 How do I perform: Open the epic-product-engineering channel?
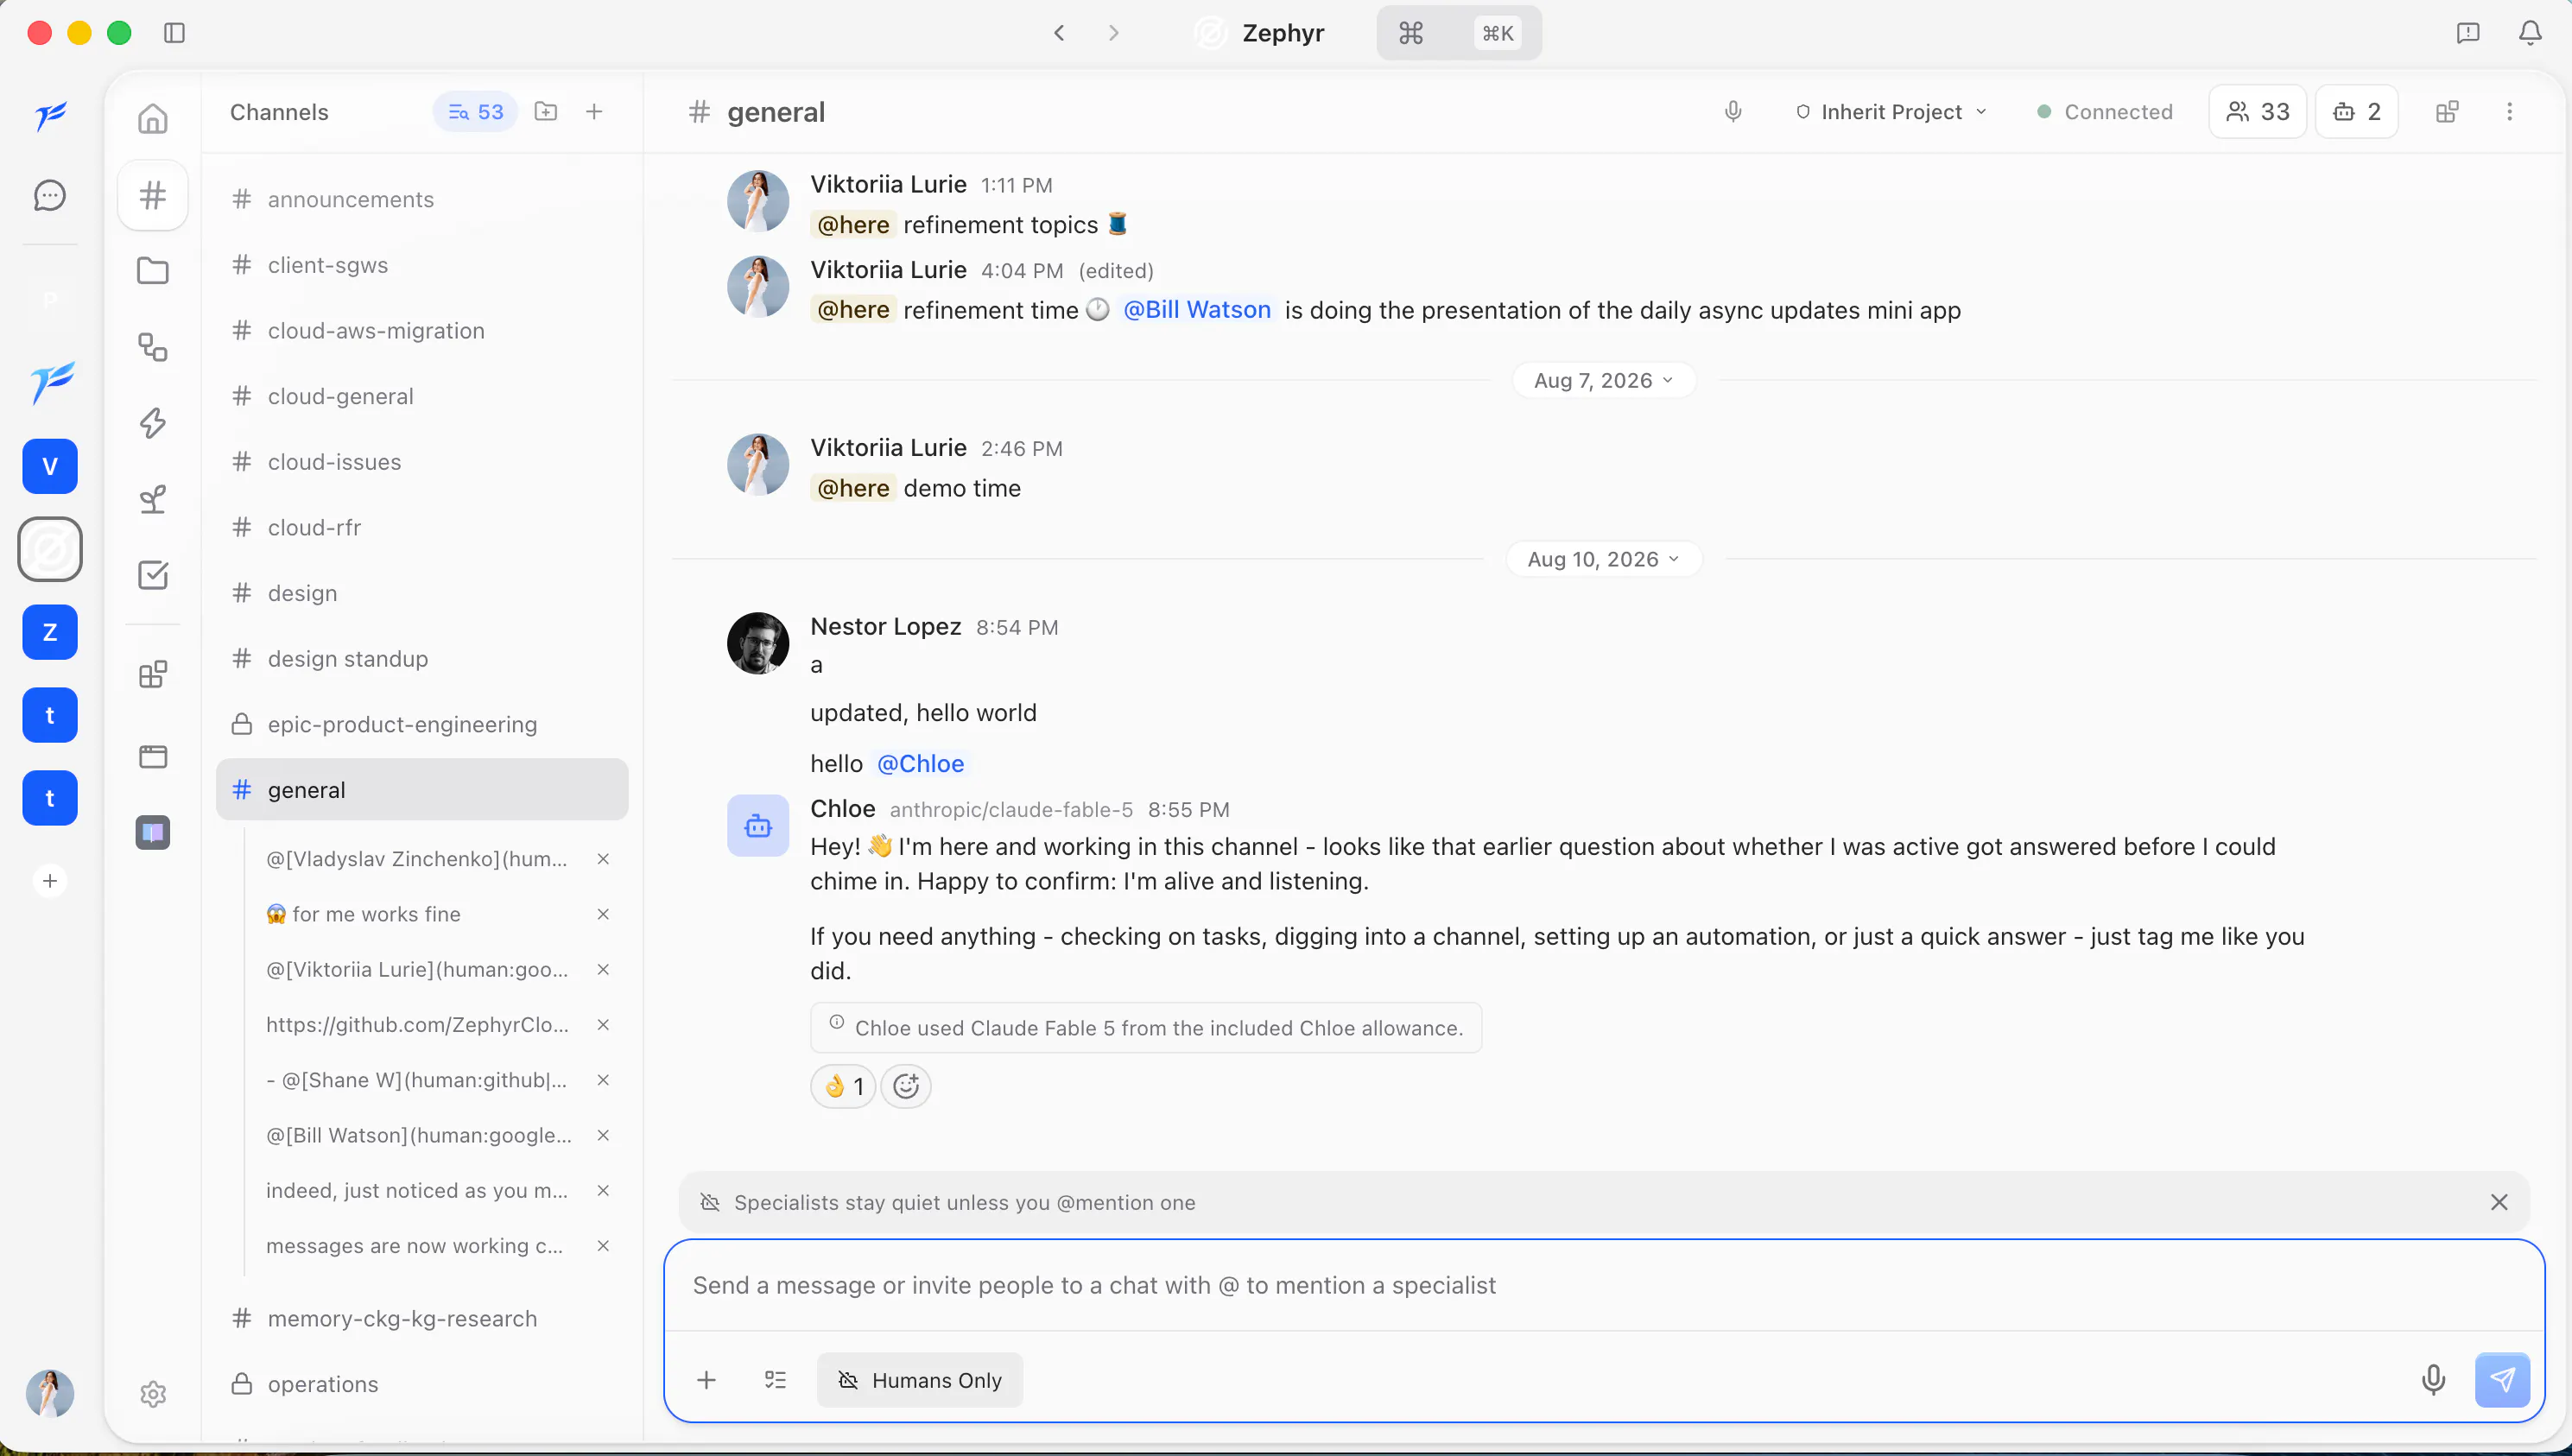[x=422, y=724]
